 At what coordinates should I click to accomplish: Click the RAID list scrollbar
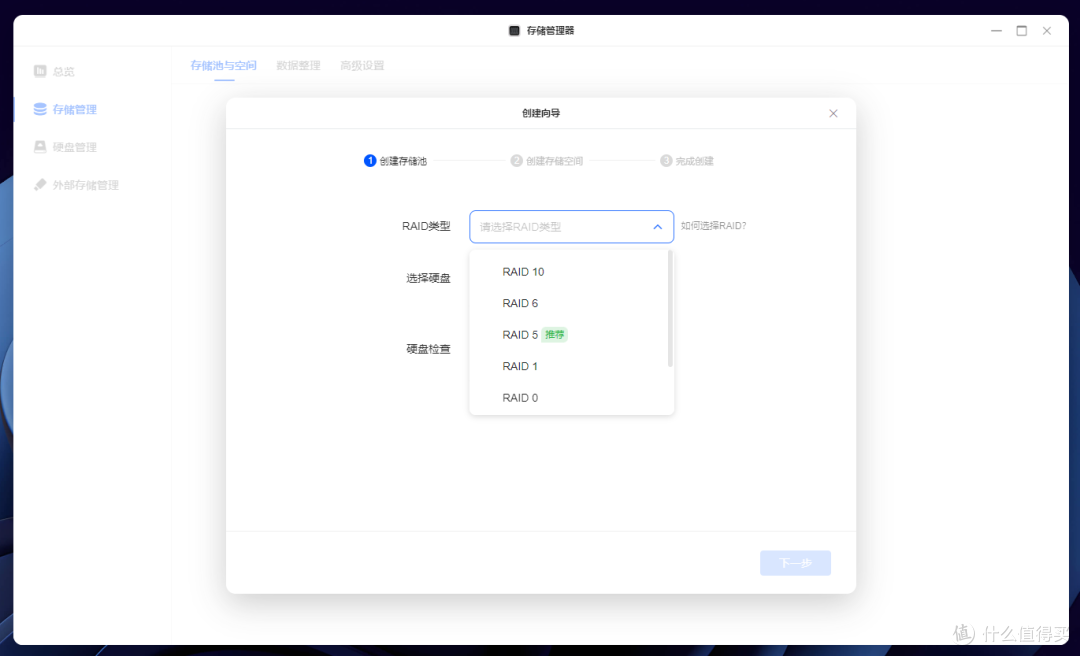click(670, 308)
